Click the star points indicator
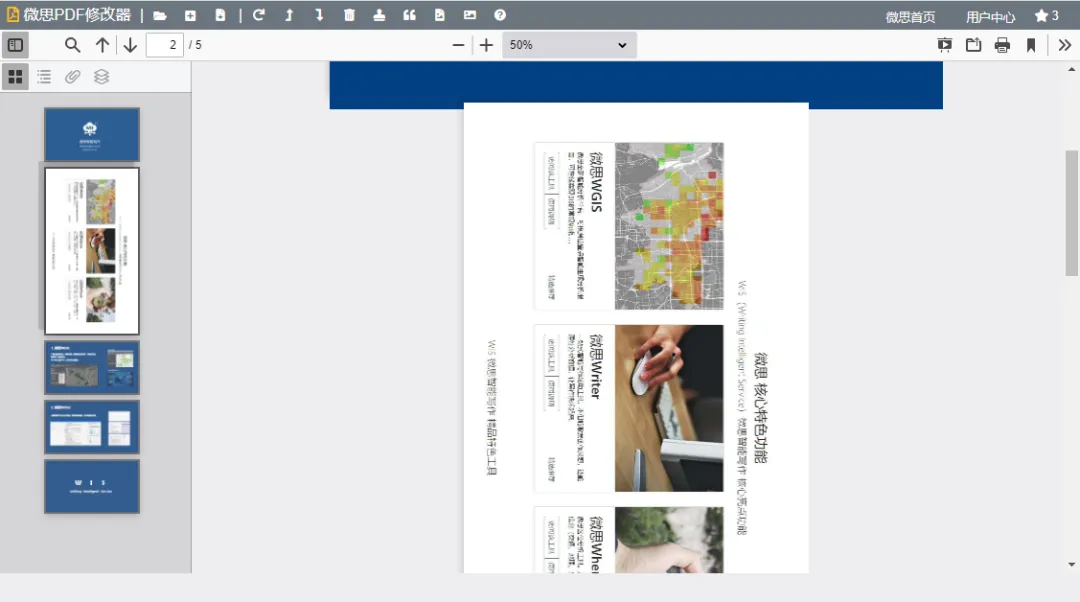 (1046, 15)
